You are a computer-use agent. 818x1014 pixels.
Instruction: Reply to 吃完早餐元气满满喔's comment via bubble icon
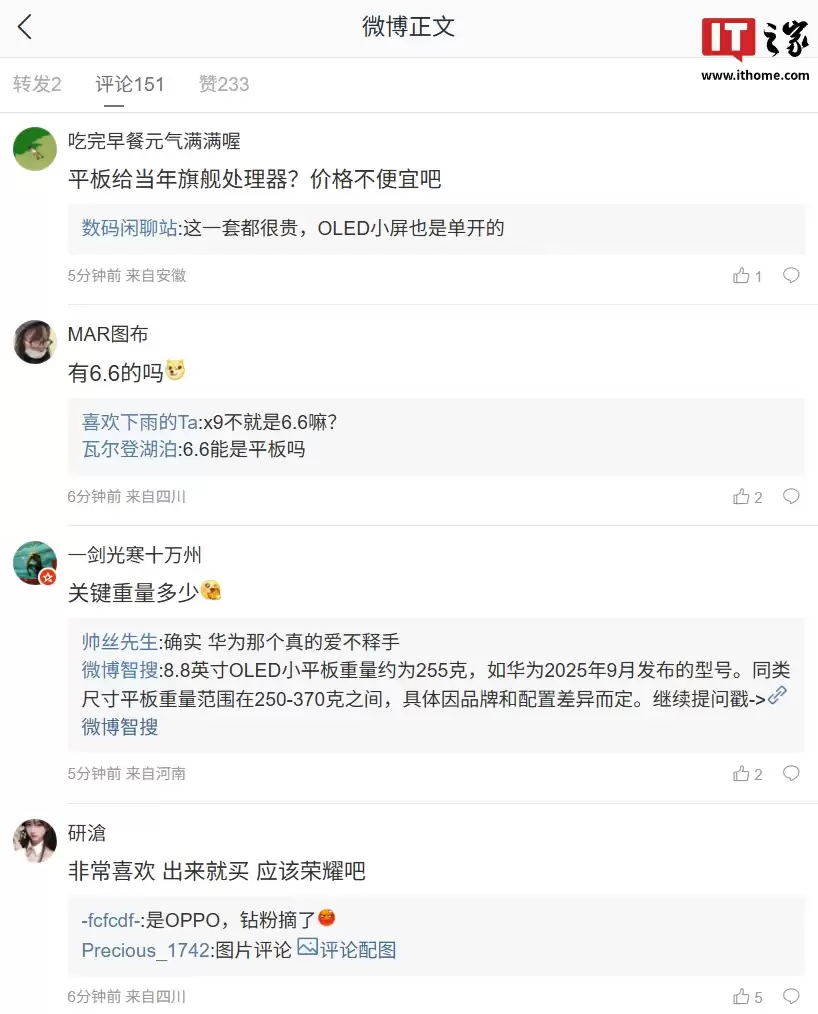[x=791, y=275]
